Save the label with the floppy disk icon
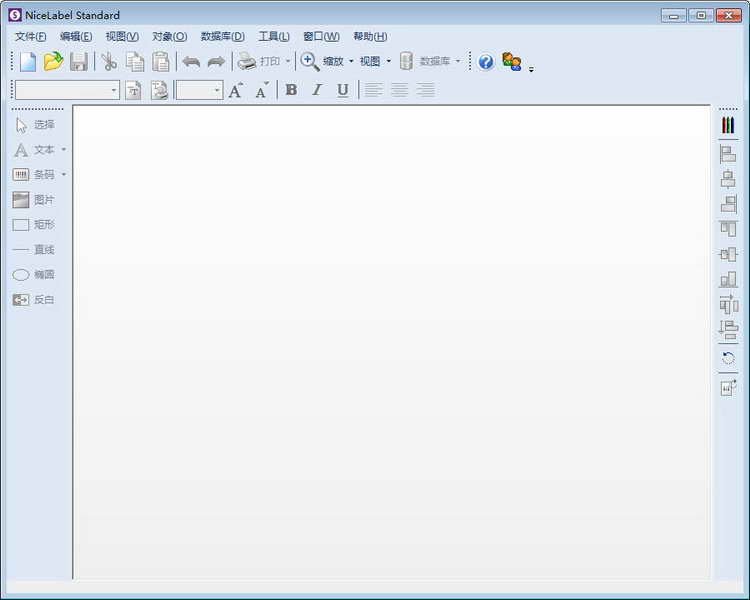 78,62
